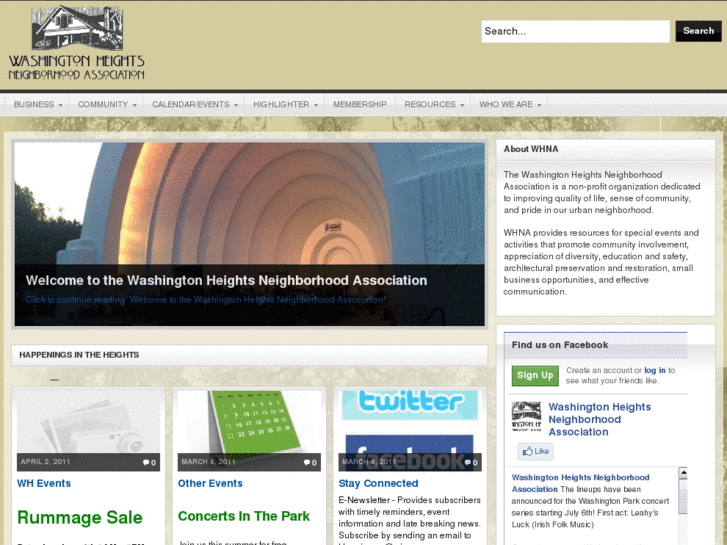Screen dimensions: 727x545
Task: Open comments bubble on Stay Connected post
Action: pos(471,462)
